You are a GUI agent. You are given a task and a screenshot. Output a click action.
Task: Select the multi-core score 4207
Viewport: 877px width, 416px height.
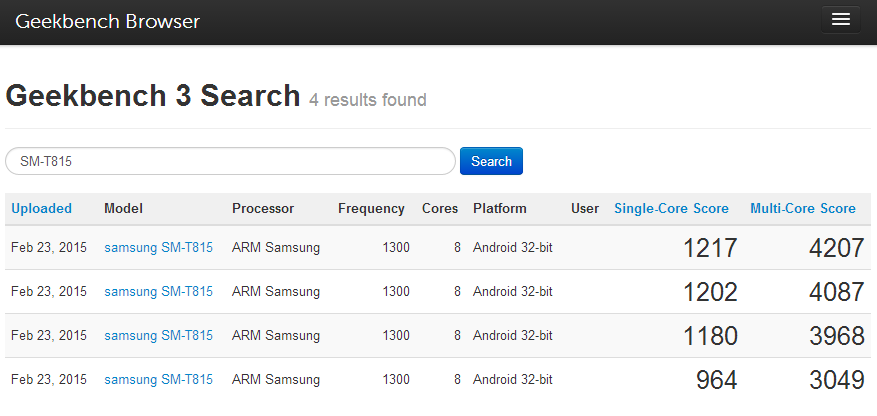click(837, 248)
